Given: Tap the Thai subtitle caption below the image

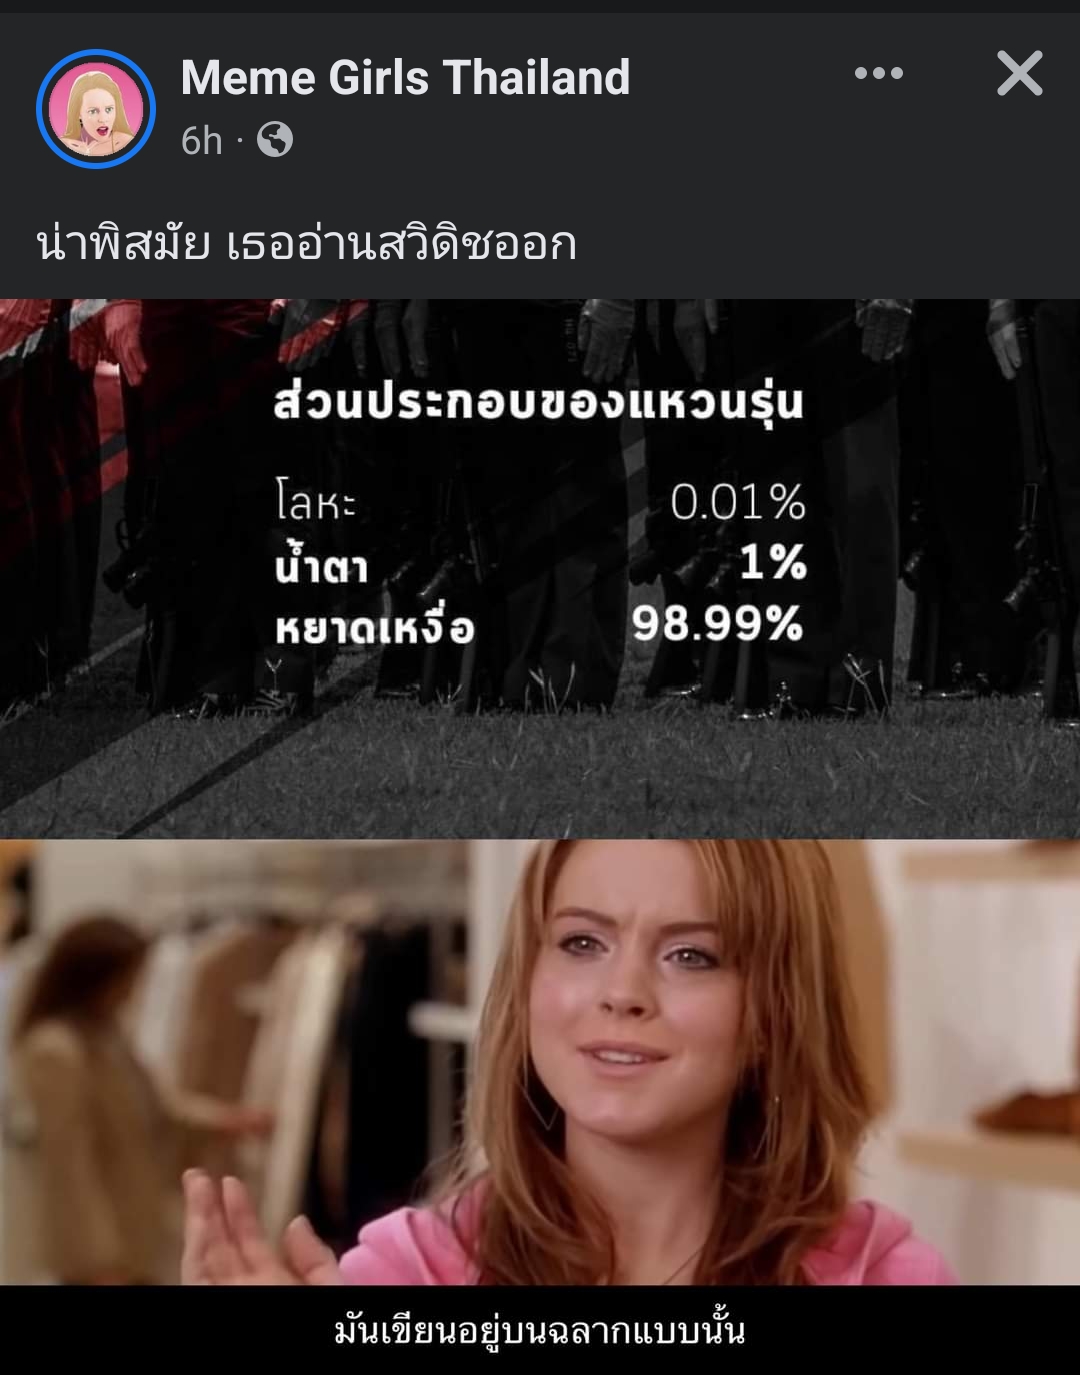Looking at the screenshot, I should (540, 1331).
